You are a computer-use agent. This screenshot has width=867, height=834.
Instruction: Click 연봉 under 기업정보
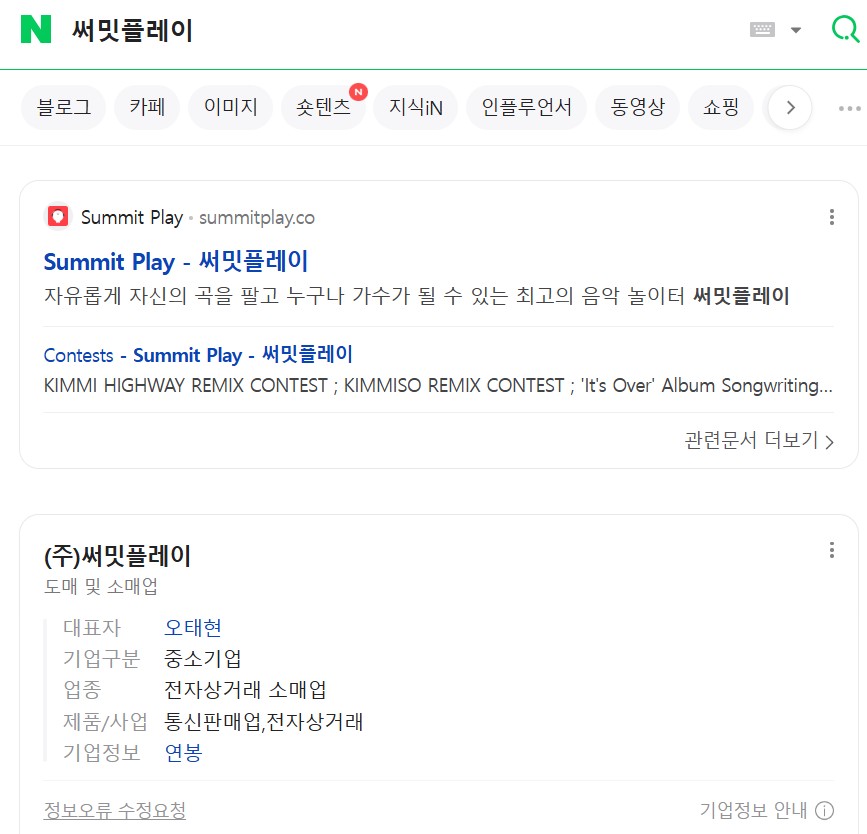(180, 753)
